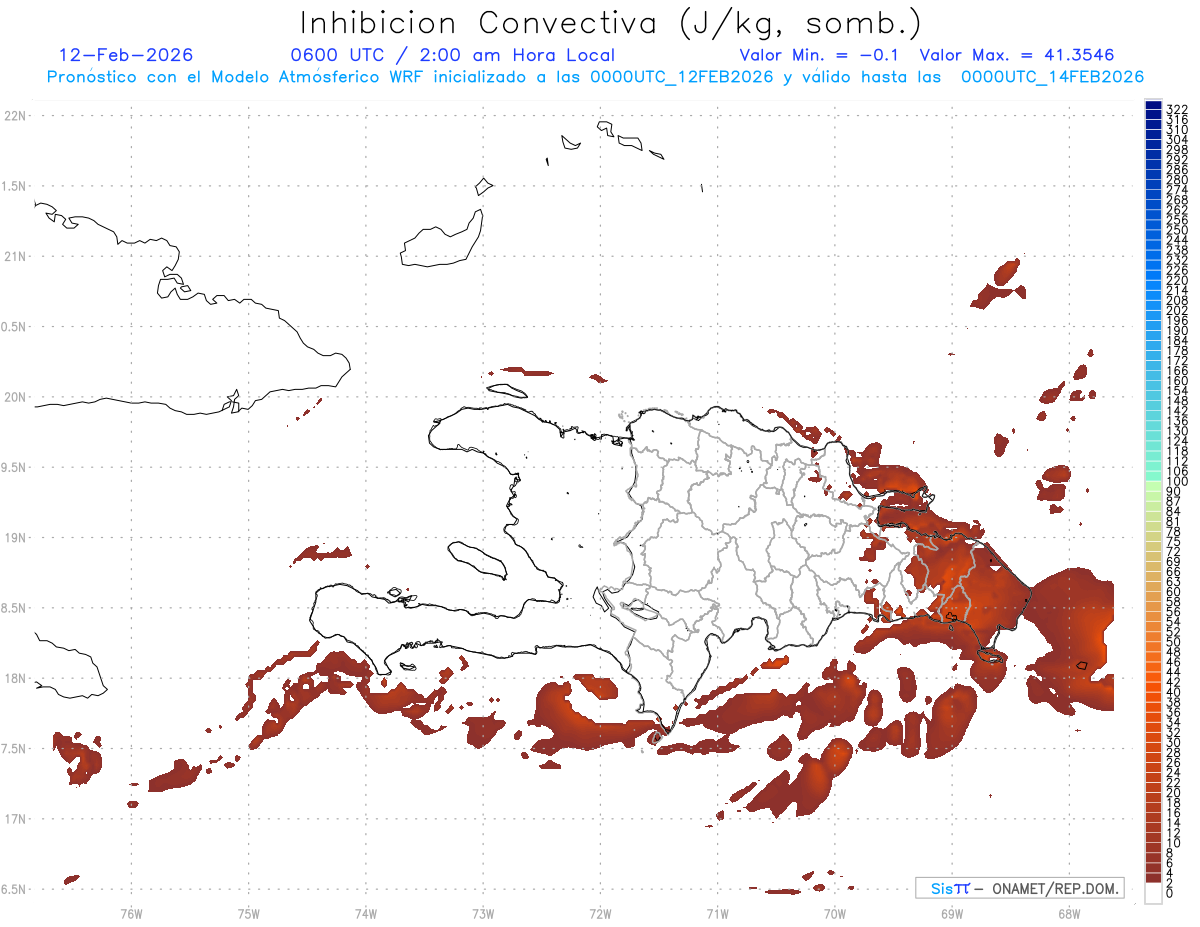Click the legend value "322"

[x=1177, y=108]
